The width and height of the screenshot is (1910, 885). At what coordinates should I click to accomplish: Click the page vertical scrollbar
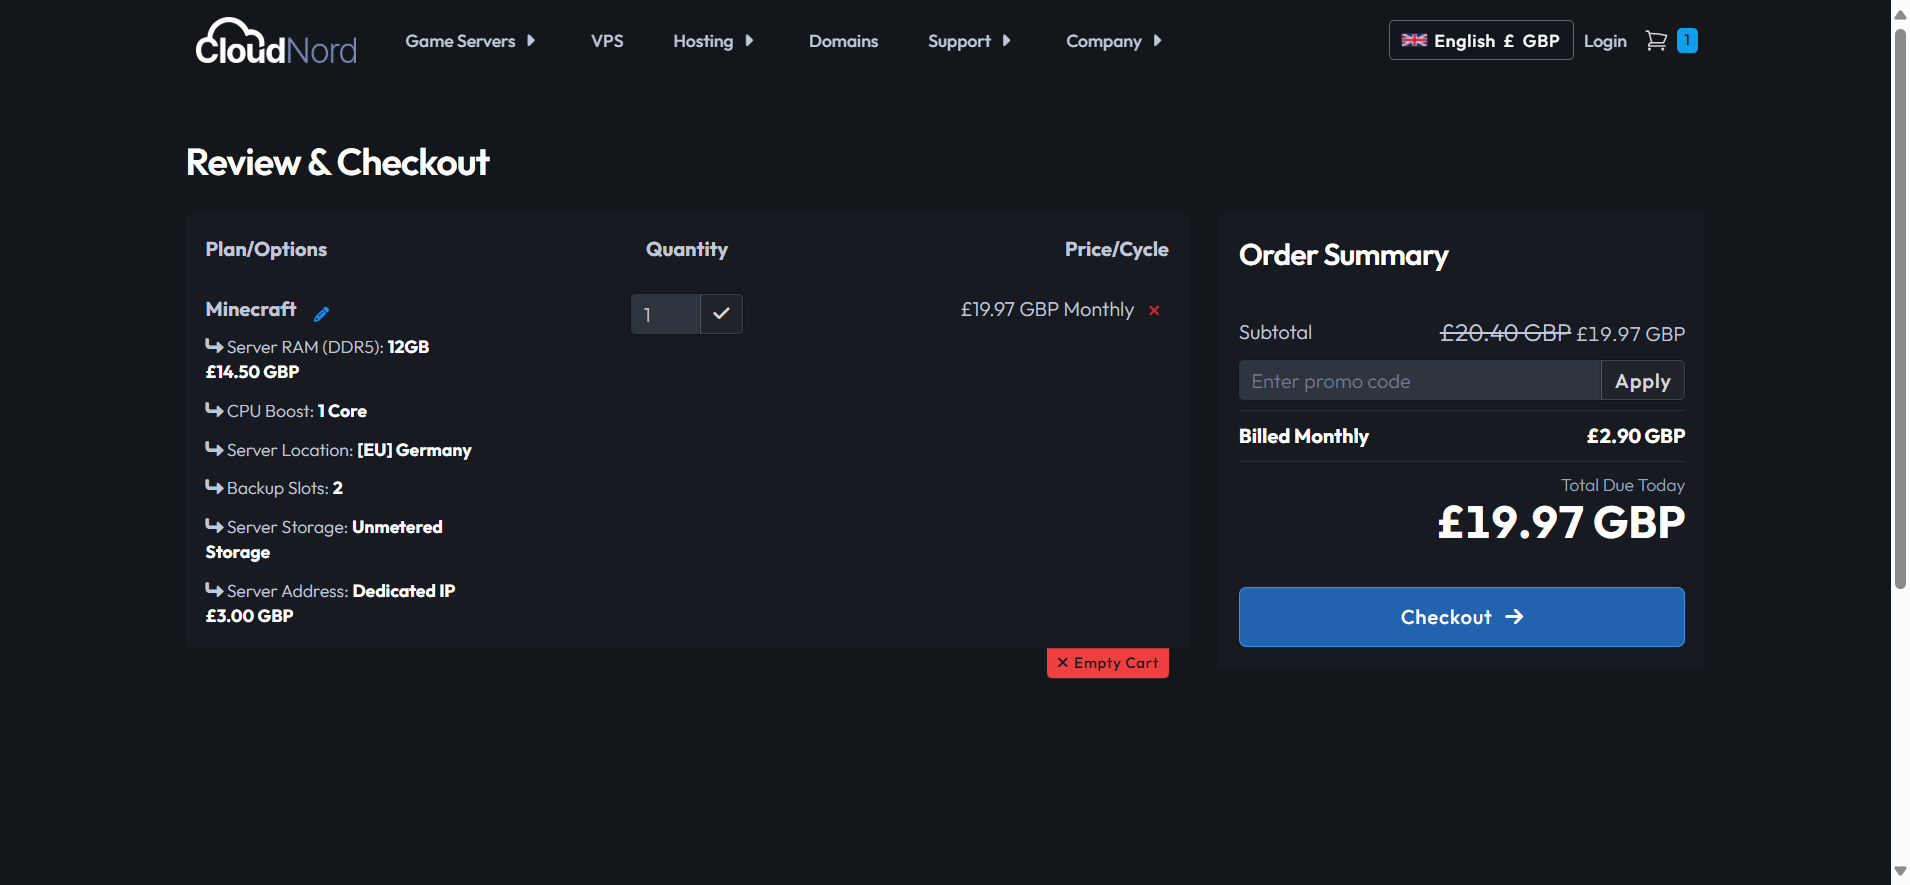click(x=1900, y=310)
